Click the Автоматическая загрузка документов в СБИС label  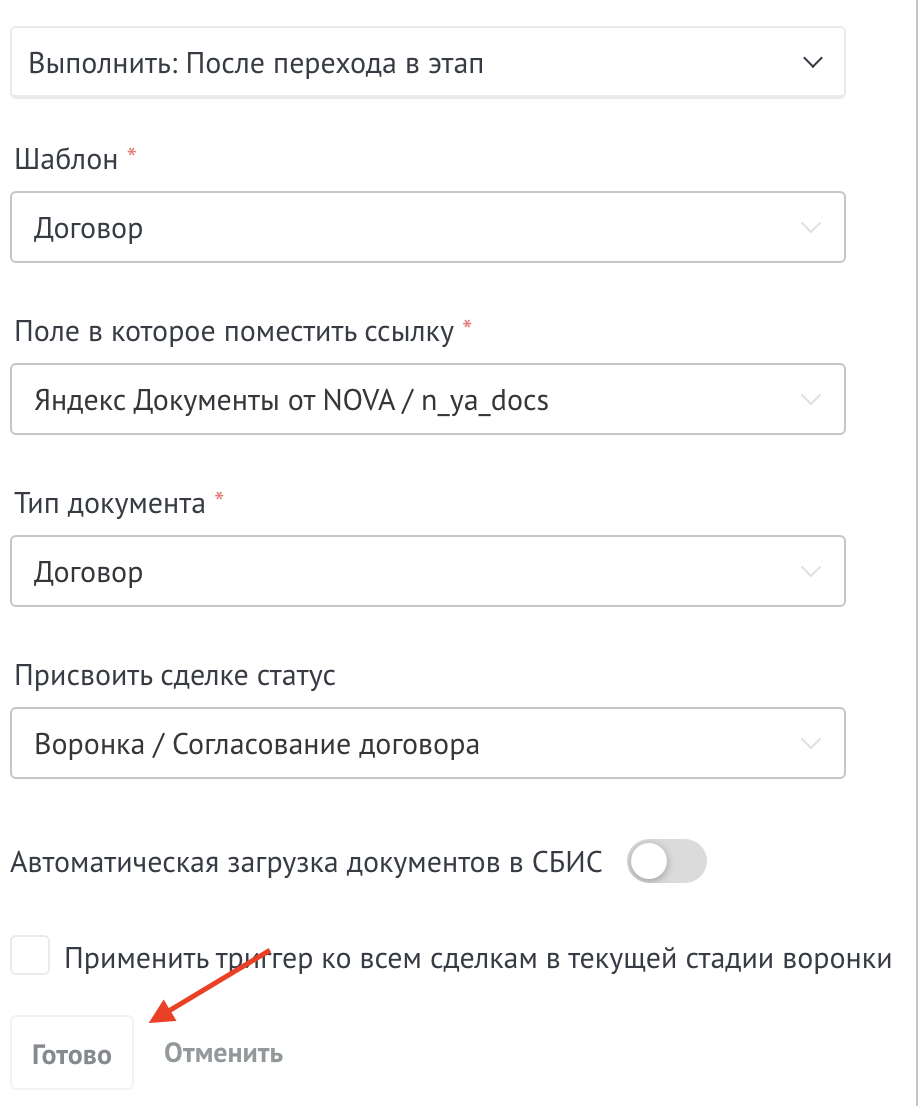pyautogui.click(x=307, y=863)
